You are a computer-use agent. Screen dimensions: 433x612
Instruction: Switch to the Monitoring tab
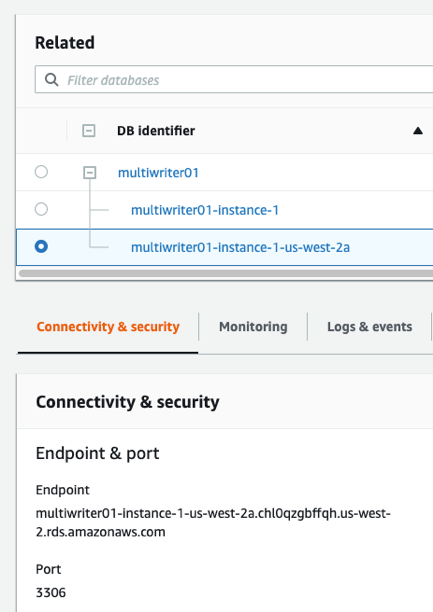[x=253, y=327]
